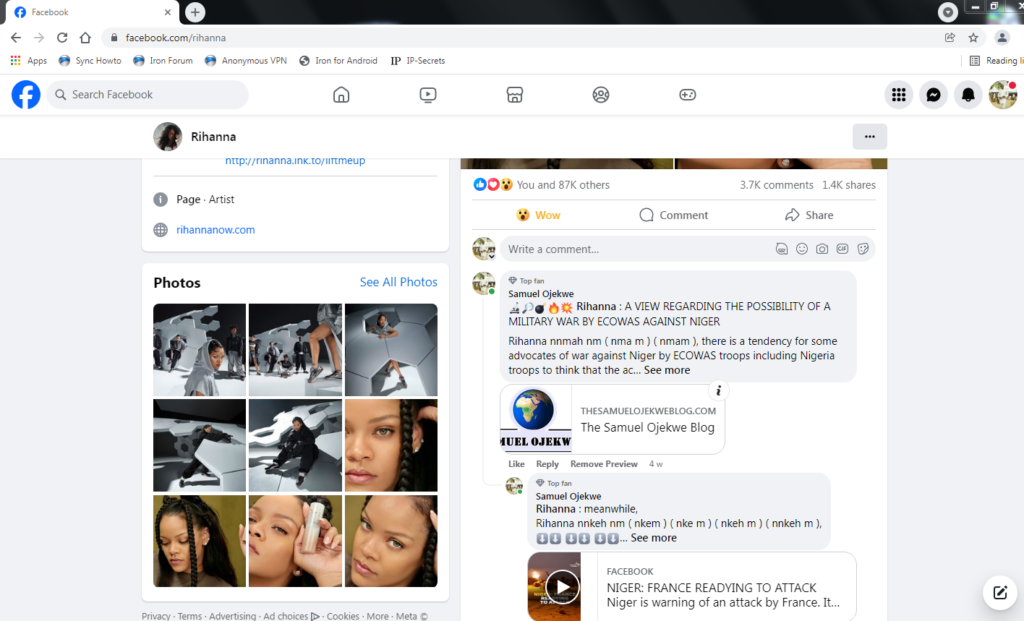Open the notifications bell
1024x621 pixels.
click(968, 95)
